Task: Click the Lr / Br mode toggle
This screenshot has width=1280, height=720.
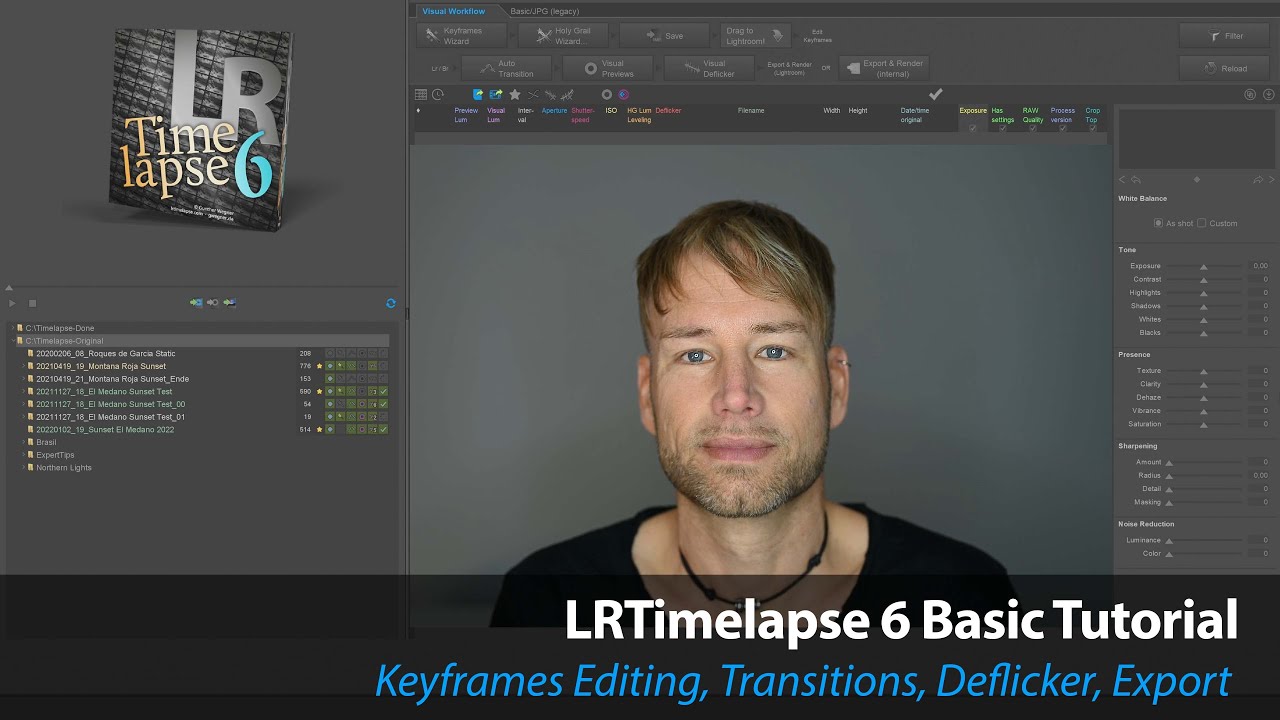Action: [x=440, y=68]
